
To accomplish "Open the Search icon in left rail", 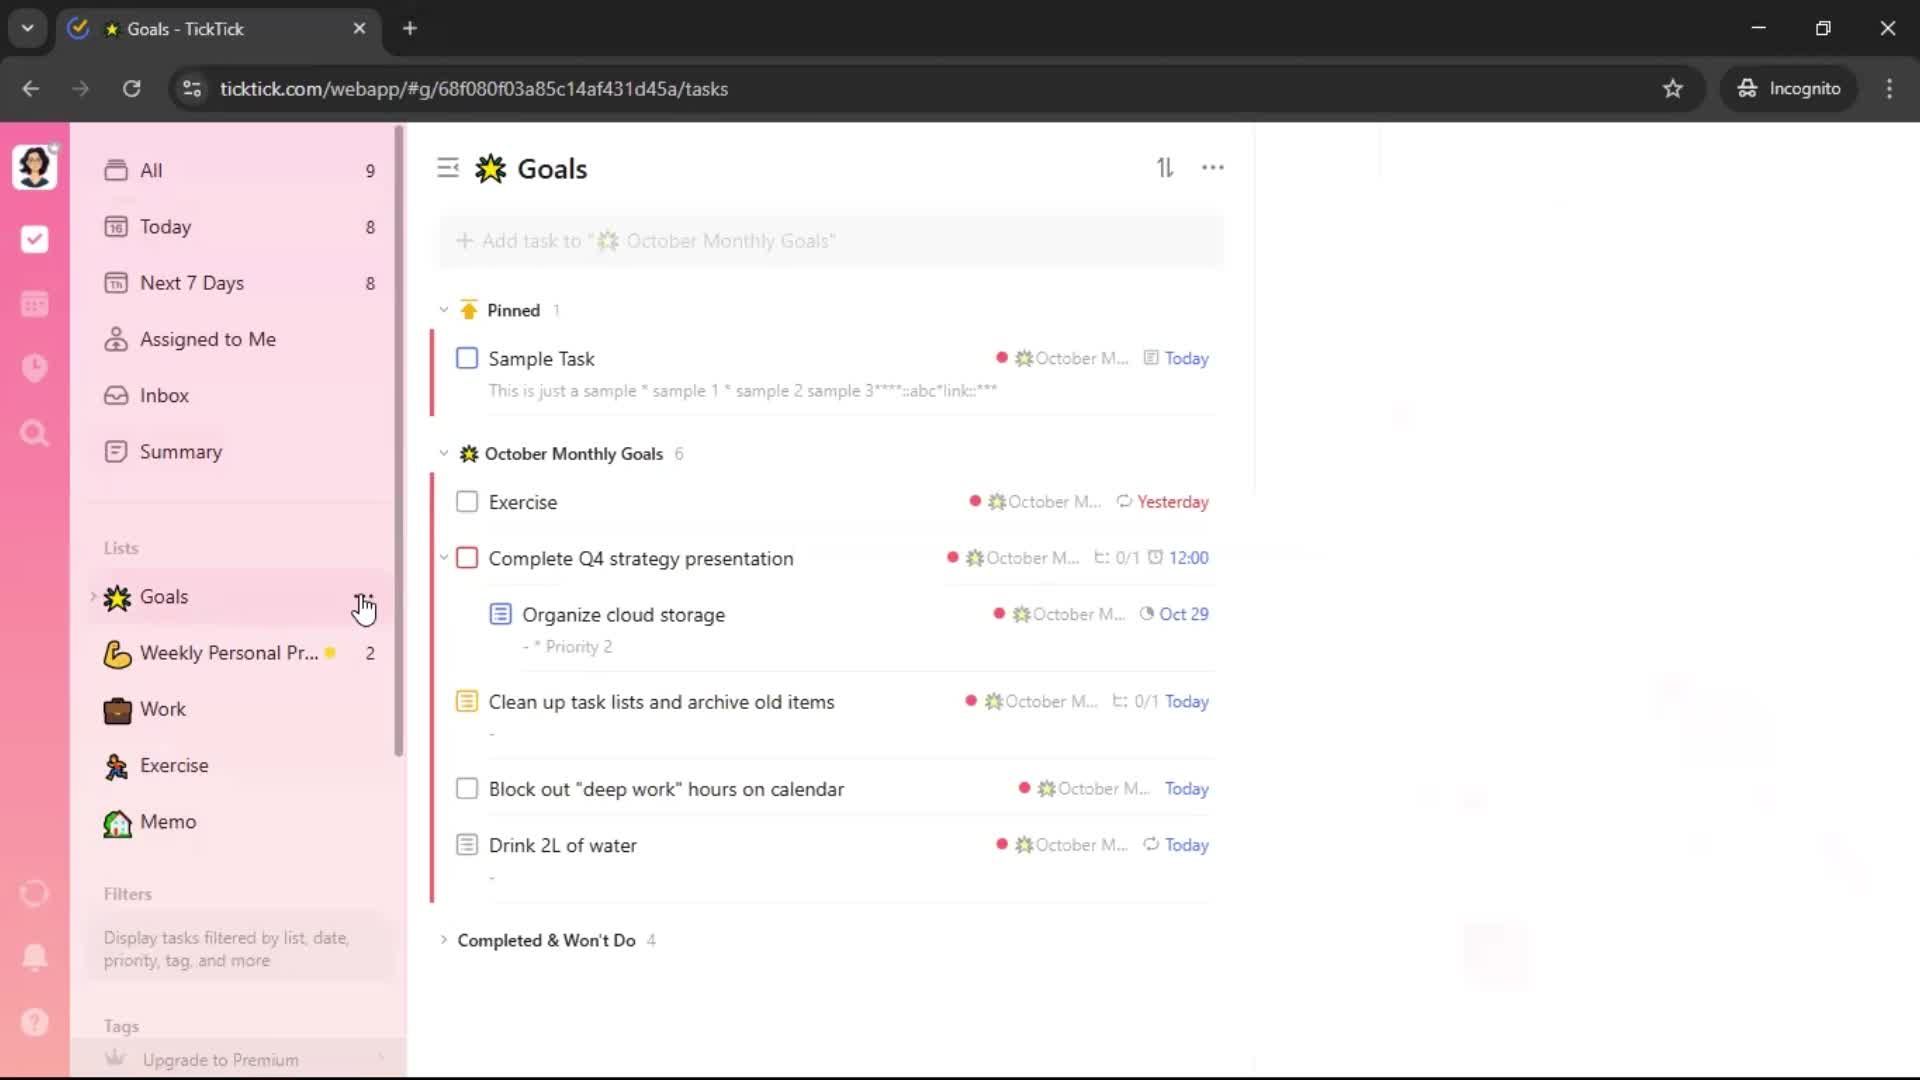I will coord(34,433).
